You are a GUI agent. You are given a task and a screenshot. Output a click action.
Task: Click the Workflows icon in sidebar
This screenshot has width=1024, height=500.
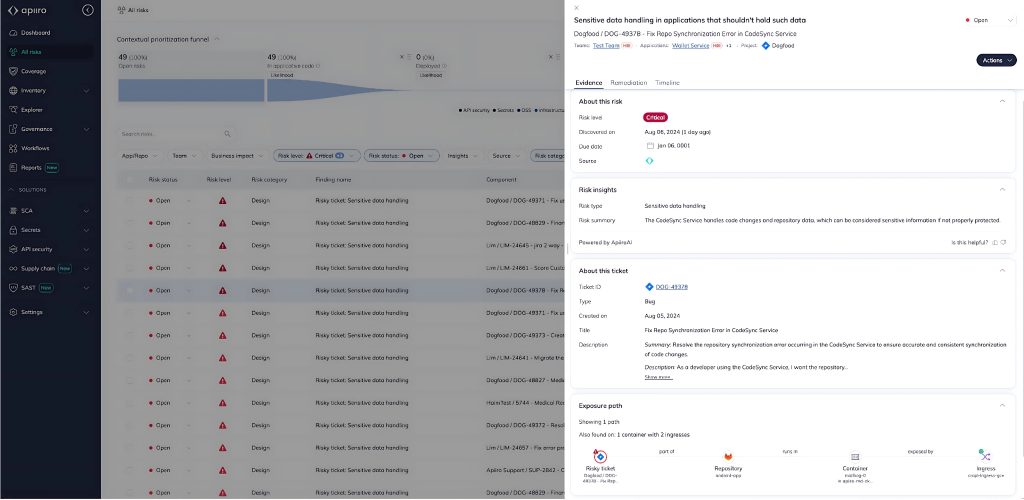tap(12, 148)
